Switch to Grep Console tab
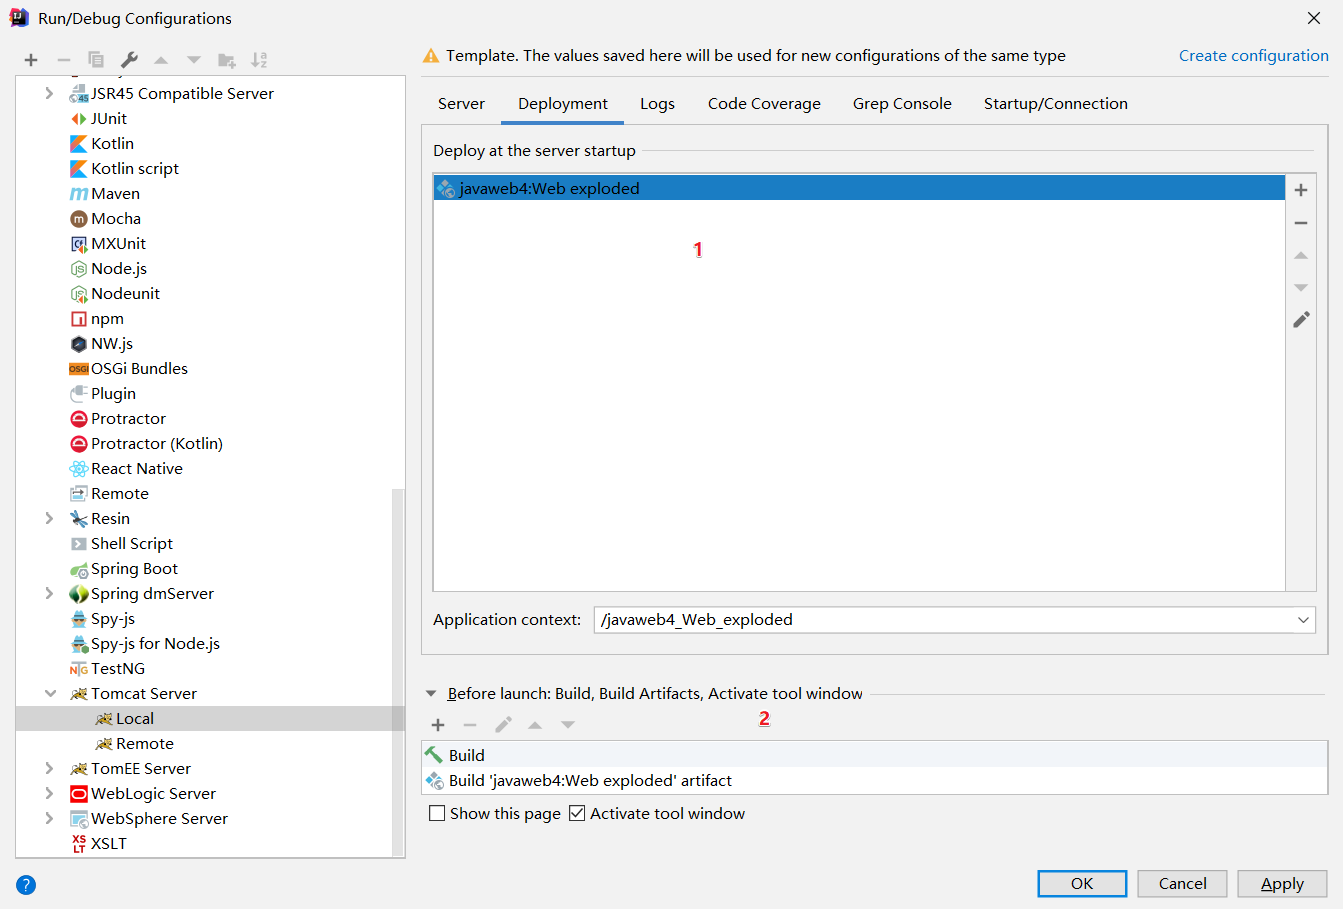The width and height of the screenshot is (1343, 909). point(902,103)
